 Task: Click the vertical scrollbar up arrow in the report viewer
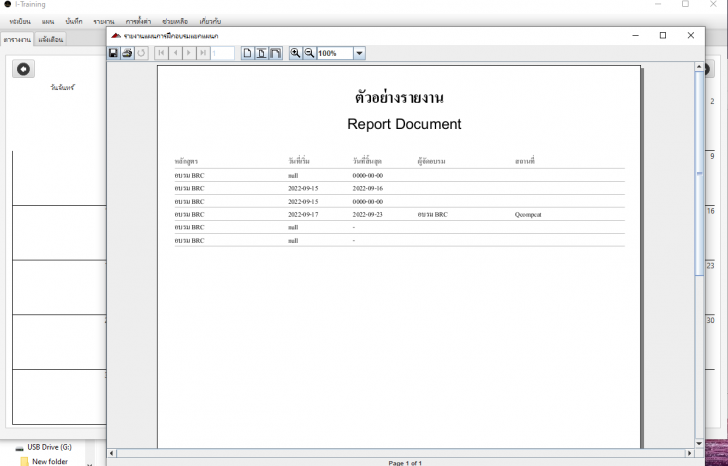point(699,67)
